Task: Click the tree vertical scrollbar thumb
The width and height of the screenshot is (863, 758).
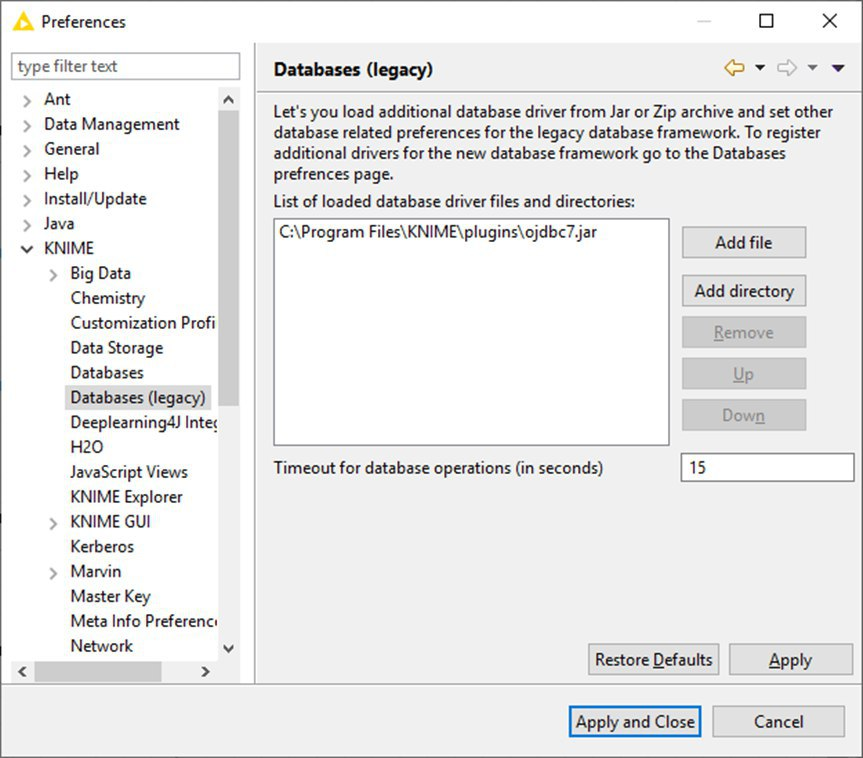Action: click(229, 258)
